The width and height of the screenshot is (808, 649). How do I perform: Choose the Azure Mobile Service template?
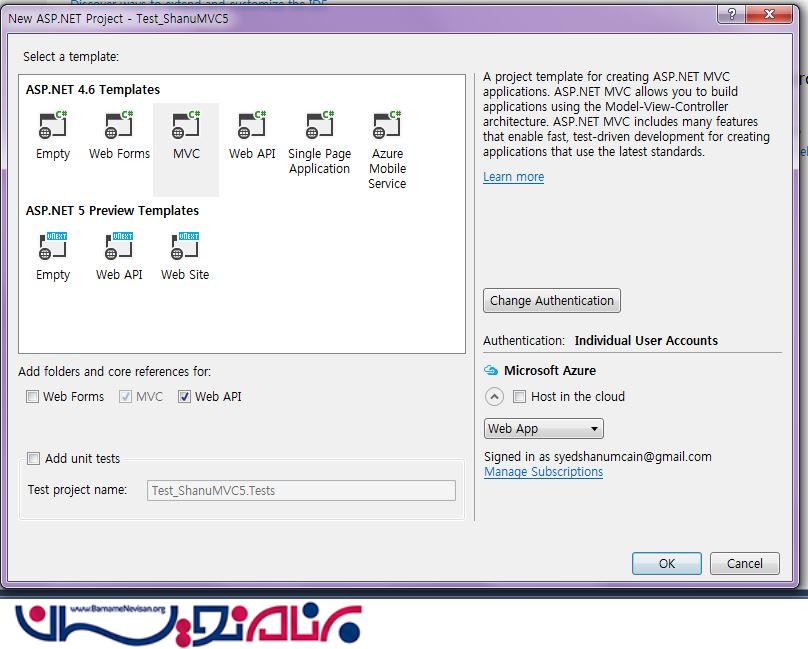coord(387,128)
